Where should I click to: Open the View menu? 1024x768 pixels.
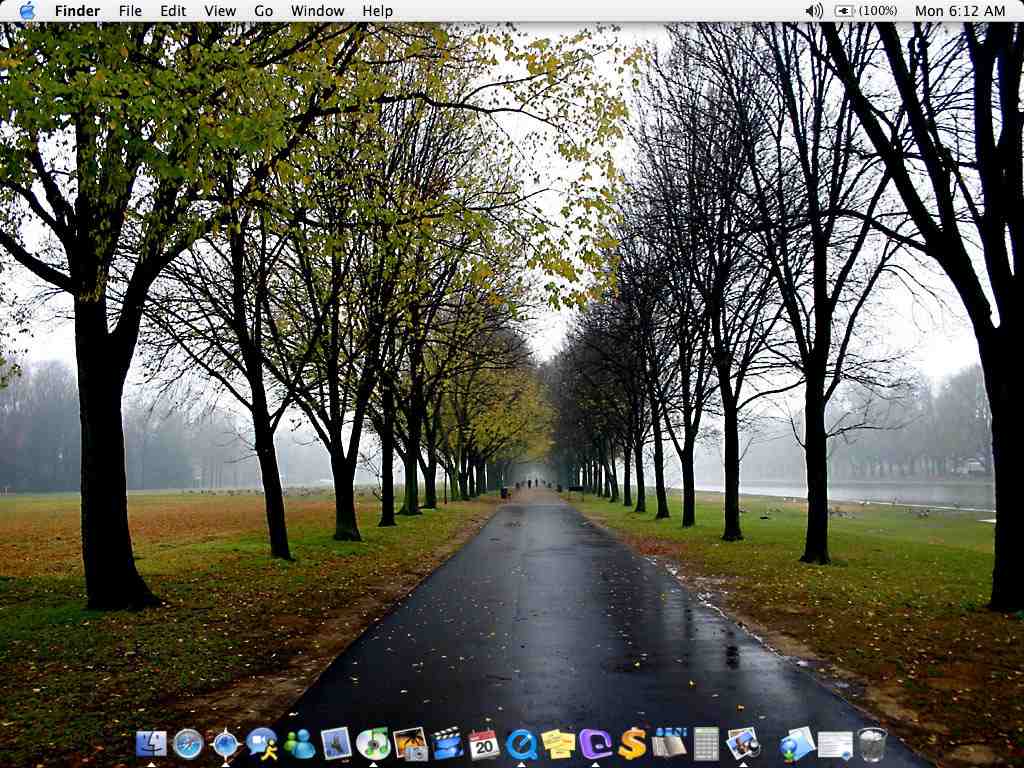pos(220,11)
